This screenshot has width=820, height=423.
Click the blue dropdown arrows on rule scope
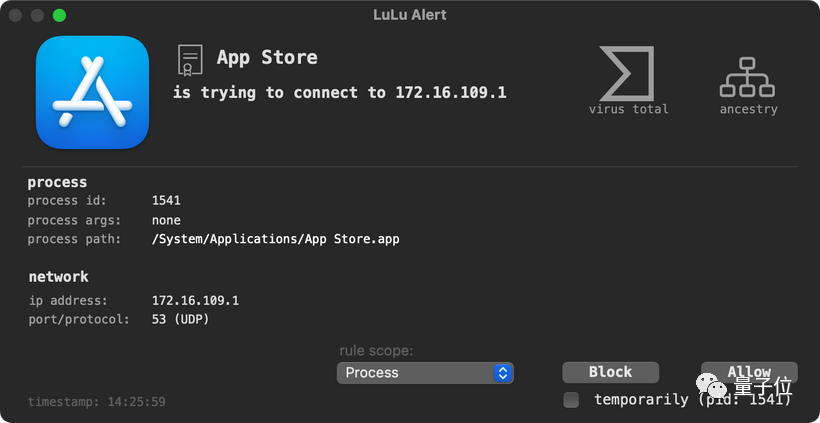[503, 373]
